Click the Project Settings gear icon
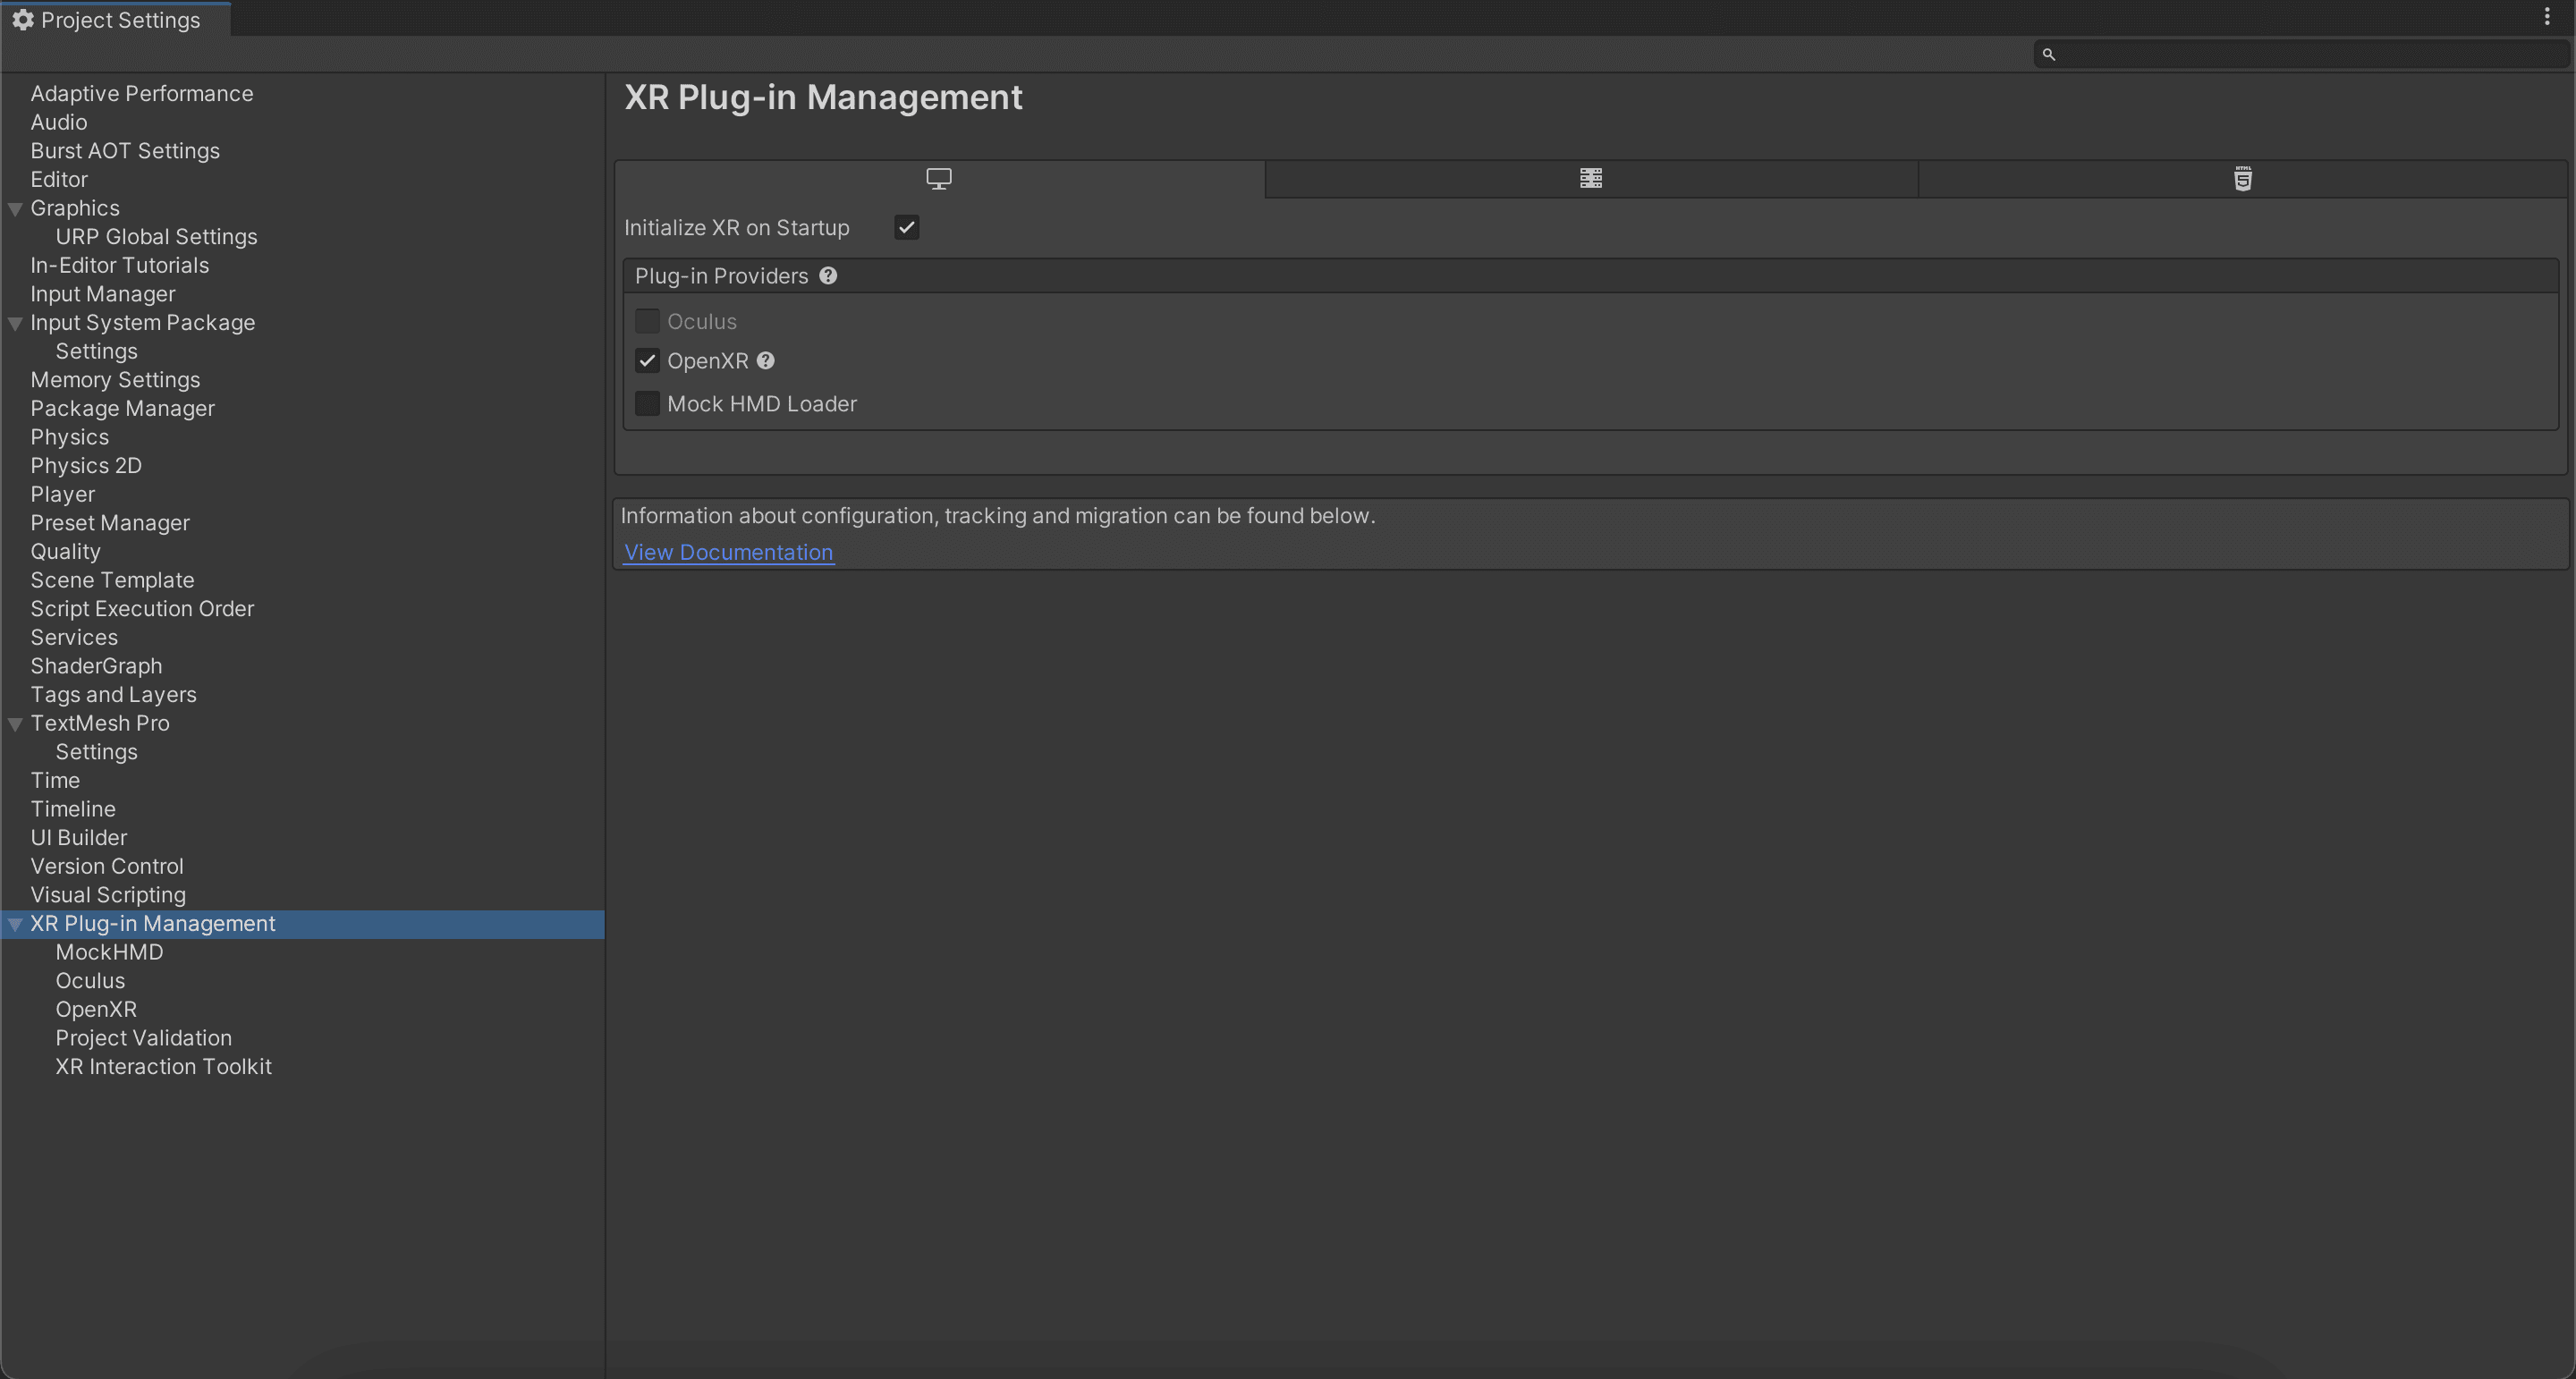Screen dimensions: 2576x1379 click(x=22, y=20)
